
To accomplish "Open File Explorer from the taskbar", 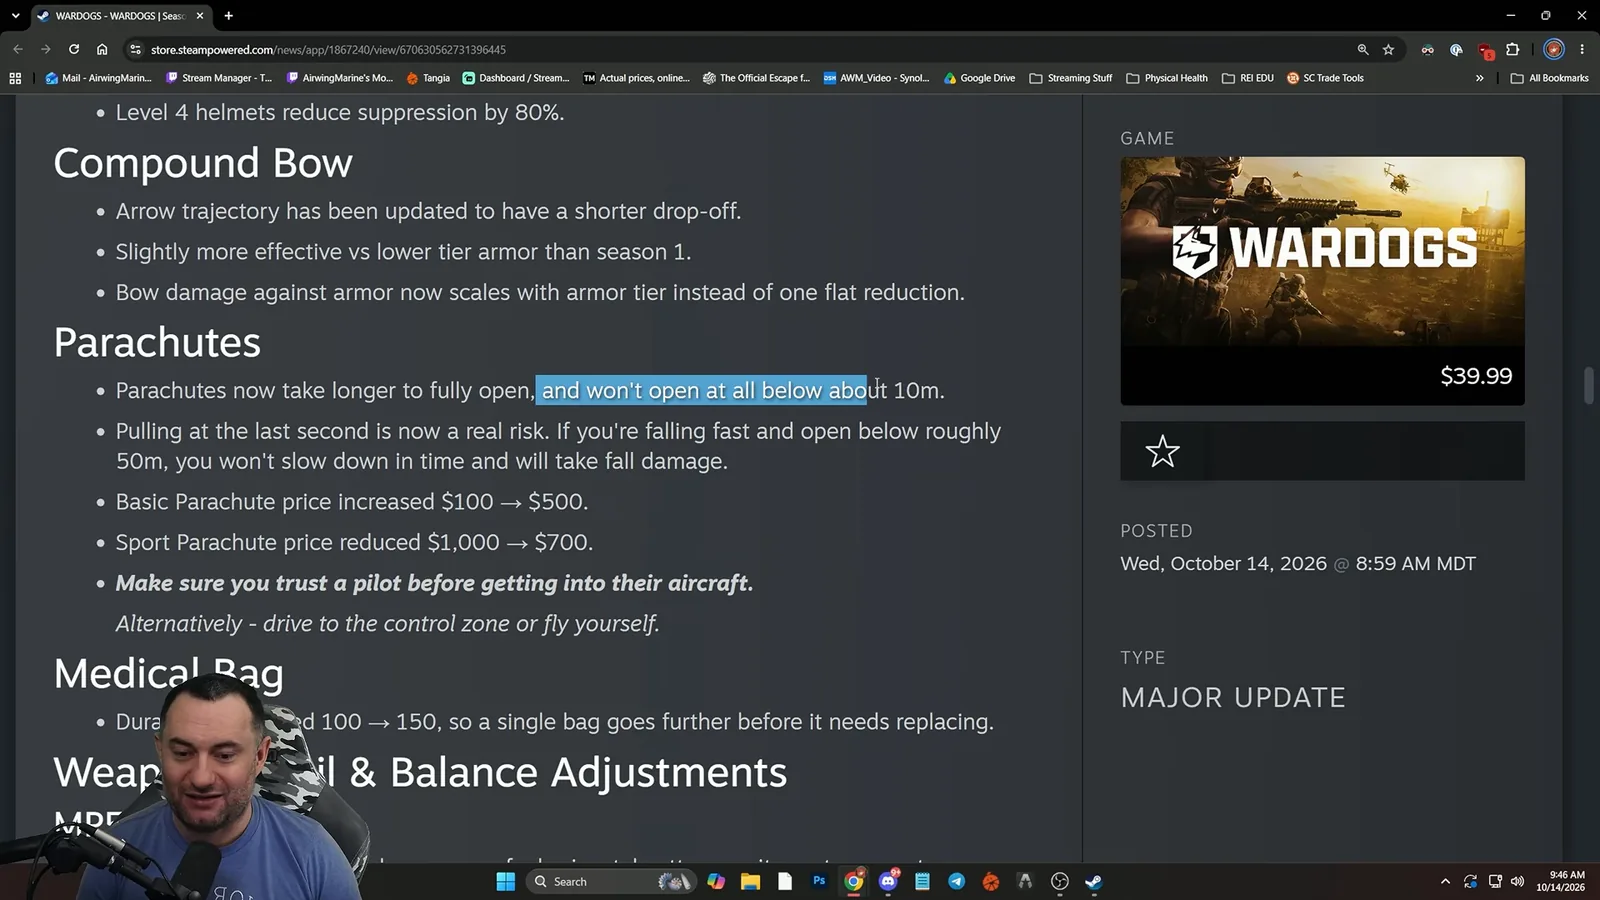I will [x=750, y=881].
